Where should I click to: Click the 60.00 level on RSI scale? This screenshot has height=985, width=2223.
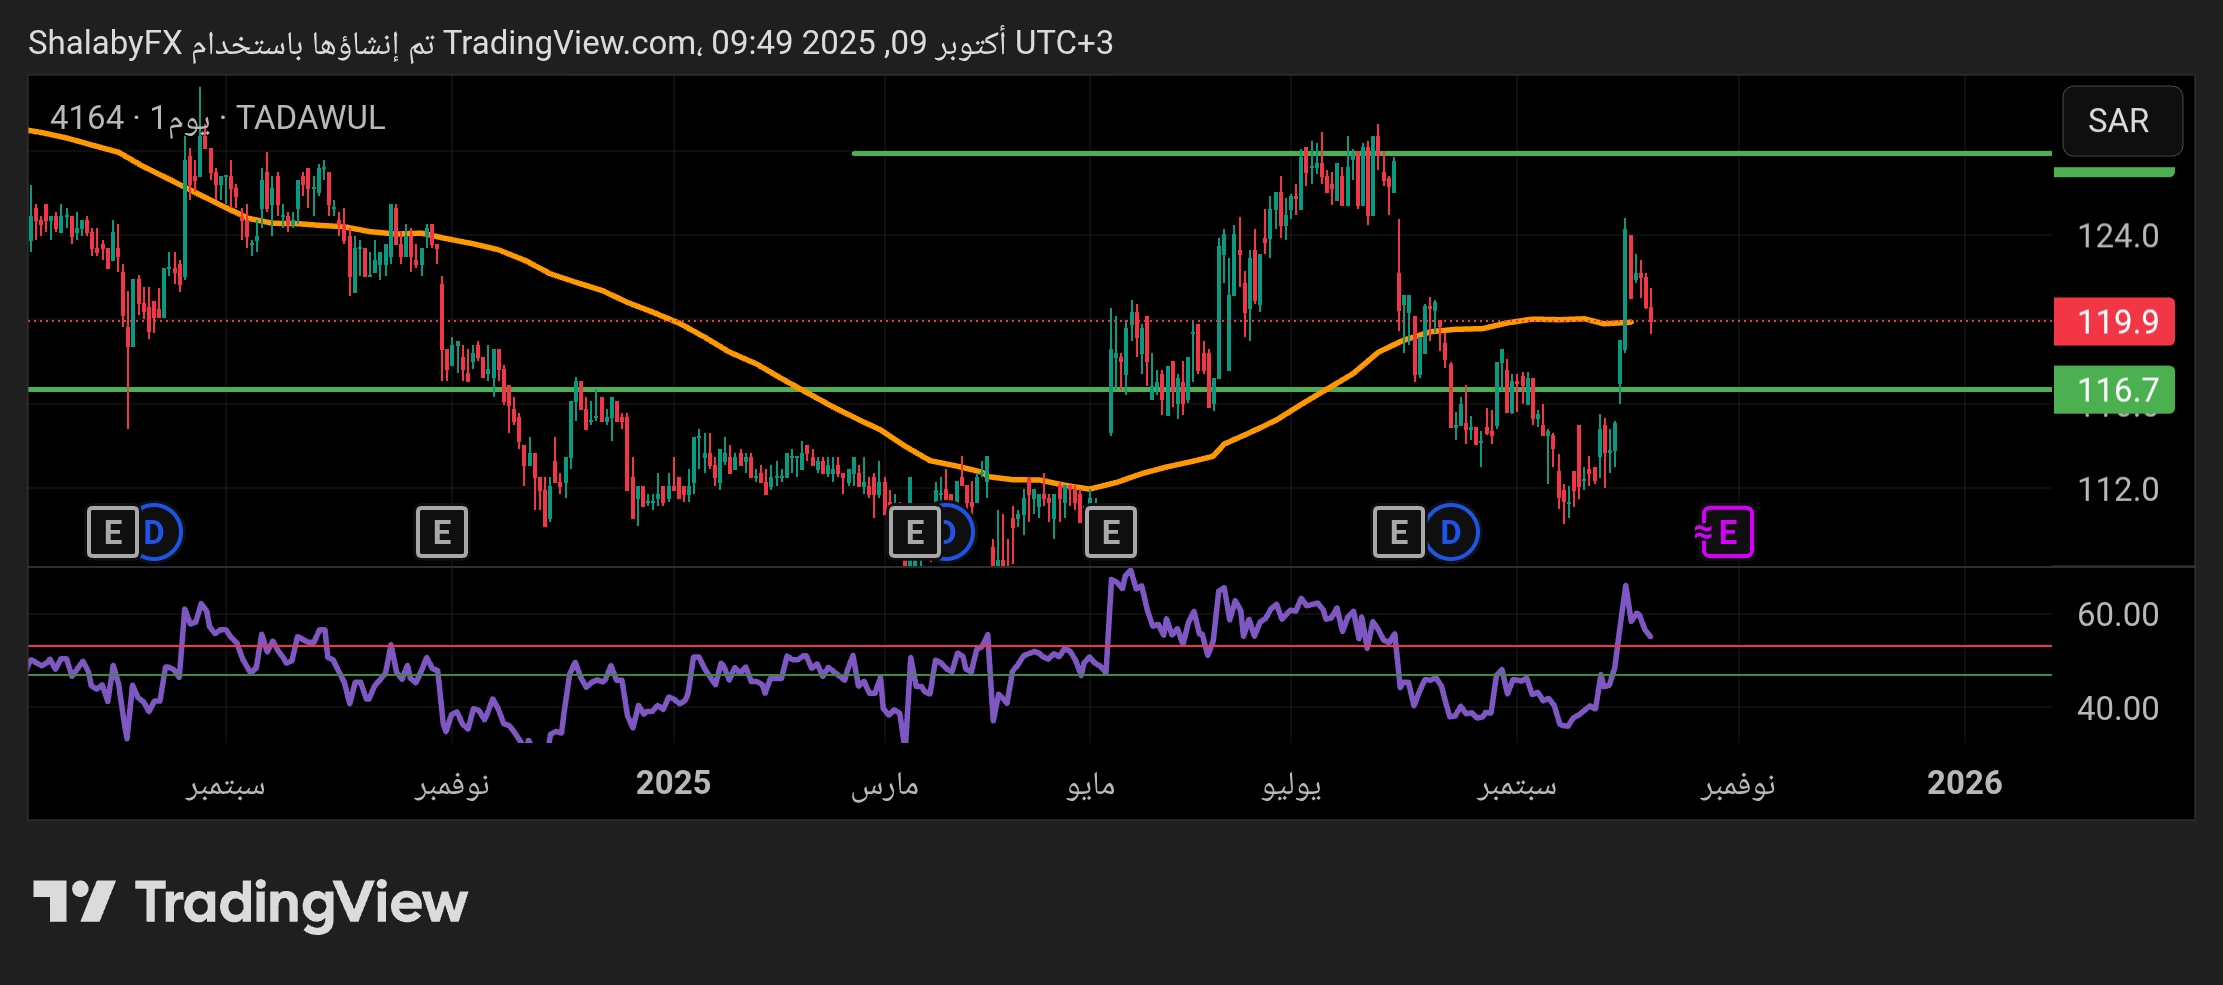point(2117,614)
